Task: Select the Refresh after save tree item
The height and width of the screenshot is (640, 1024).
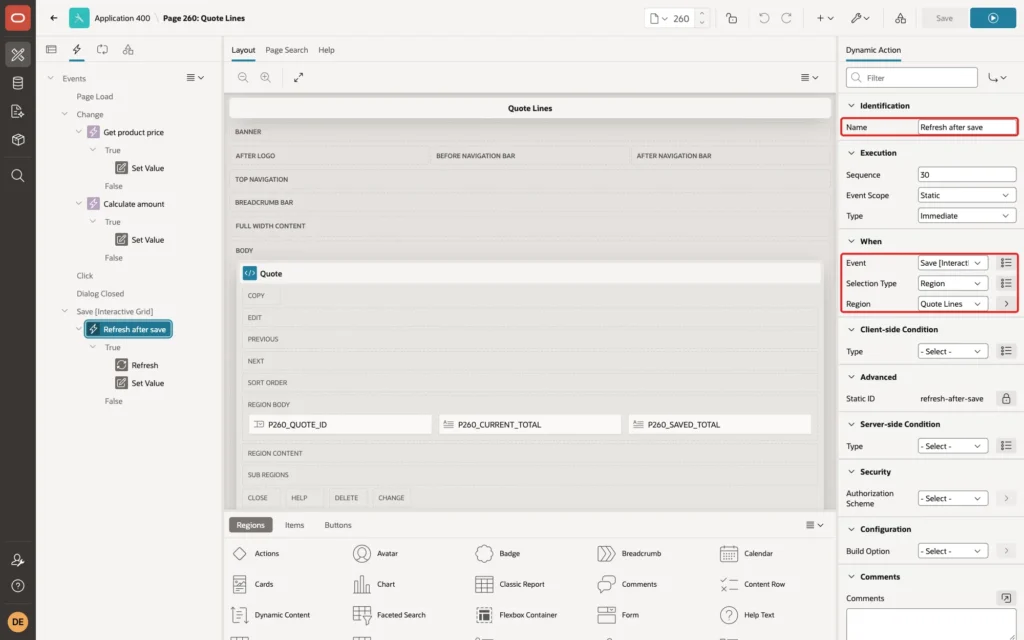Action: 128,329
